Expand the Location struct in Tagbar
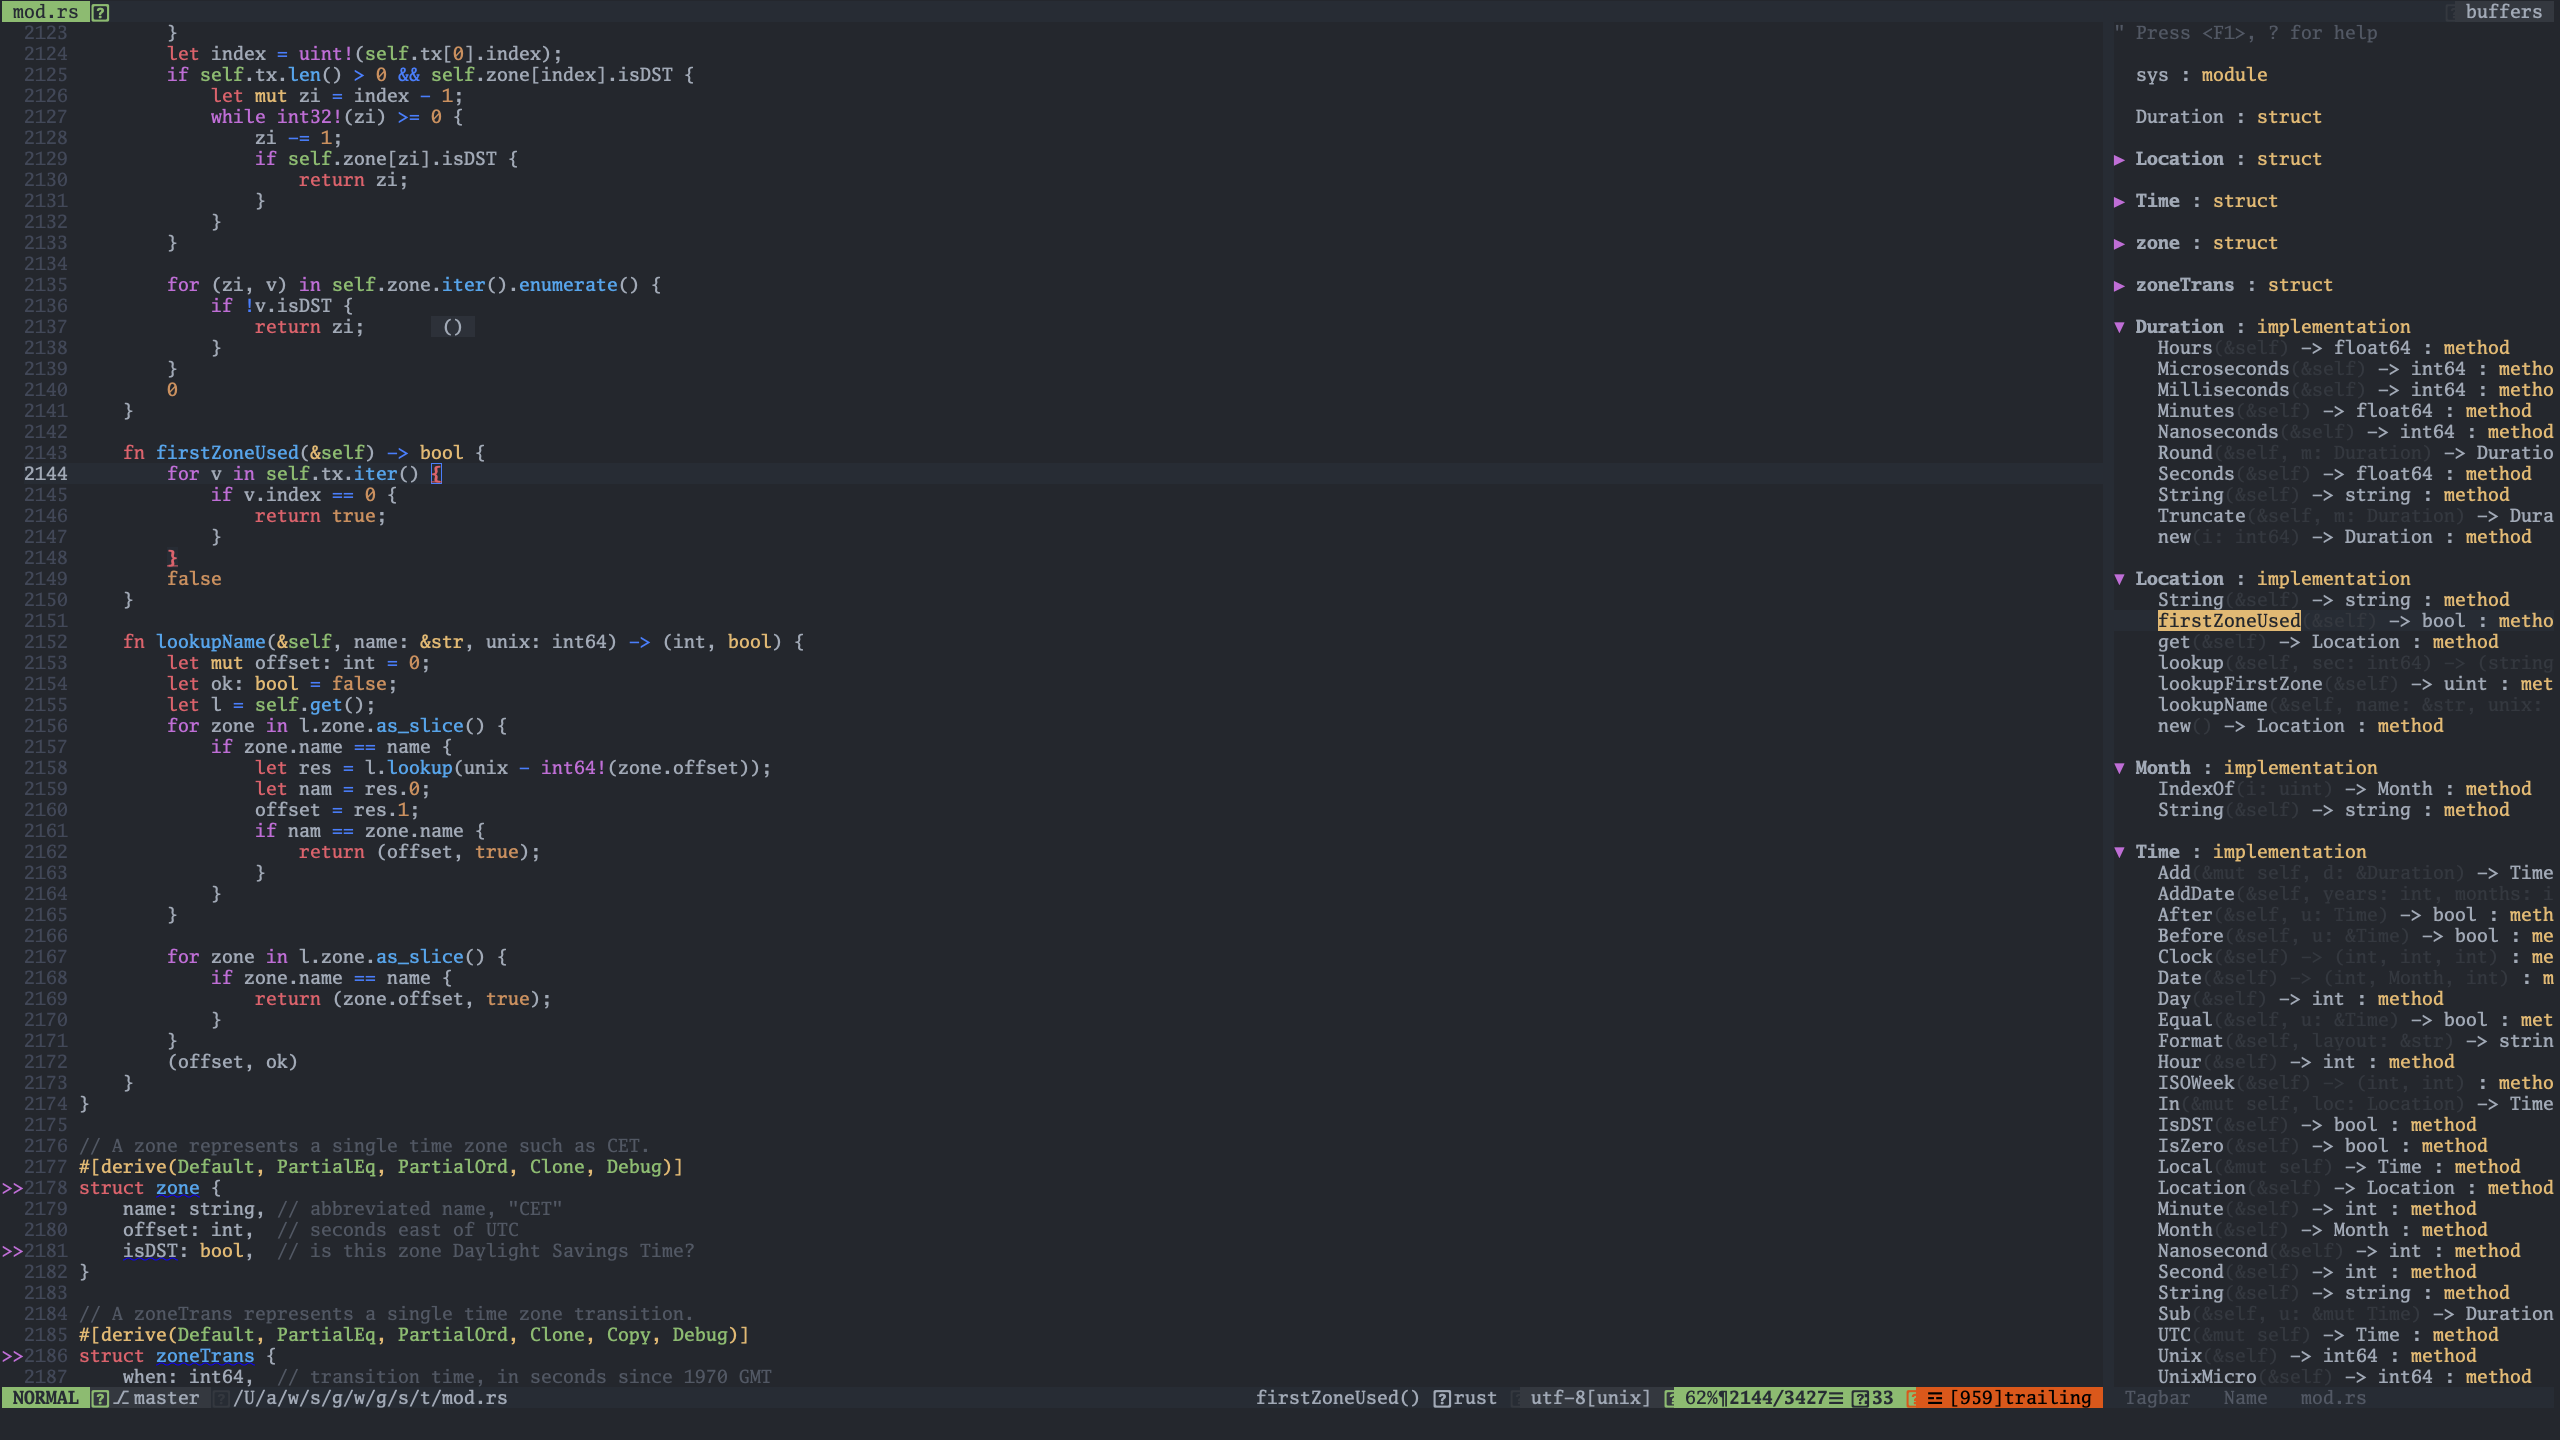The height and width of the screenshot is (1440, 2560). coord(2119,159)
